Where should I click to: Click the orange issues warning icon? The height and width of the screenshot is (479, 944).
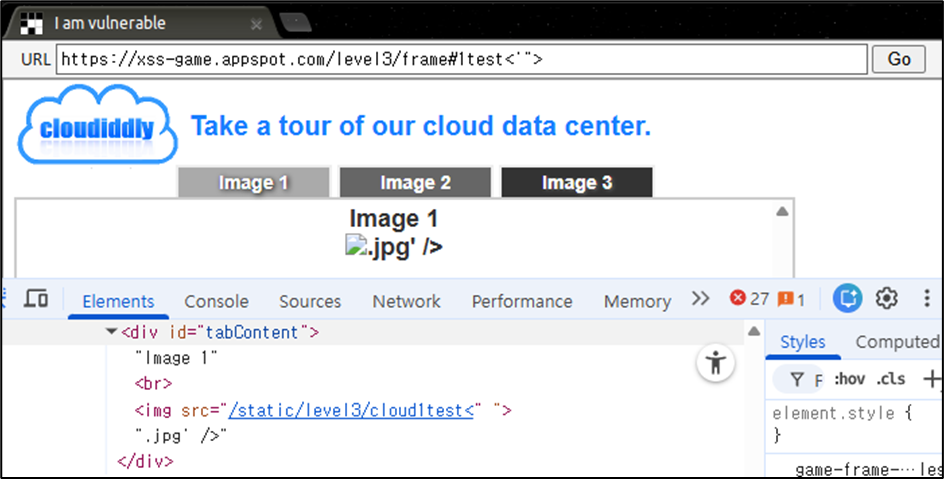(786, 298)
